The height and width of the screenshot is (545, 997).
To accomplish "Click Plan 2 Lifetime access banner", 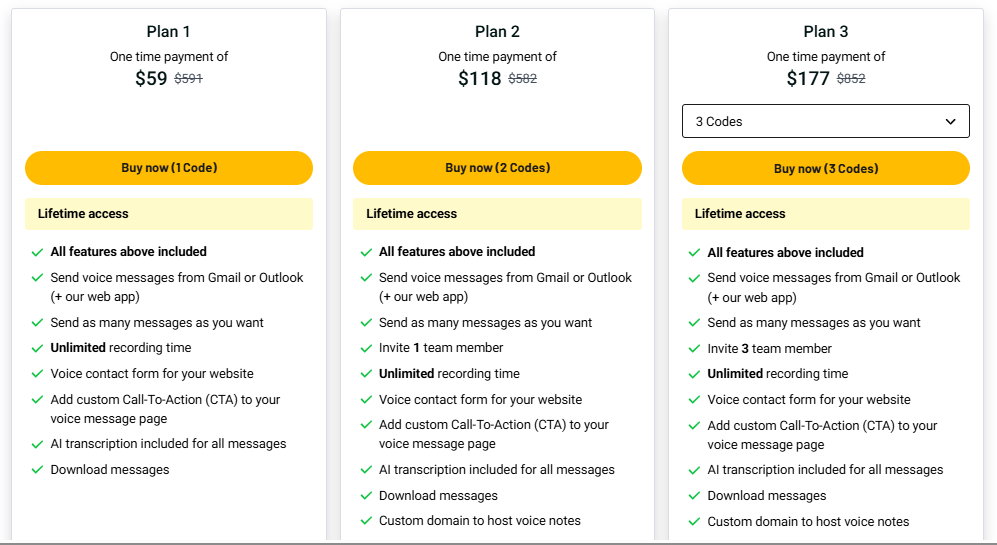I will tap(497, 214).
